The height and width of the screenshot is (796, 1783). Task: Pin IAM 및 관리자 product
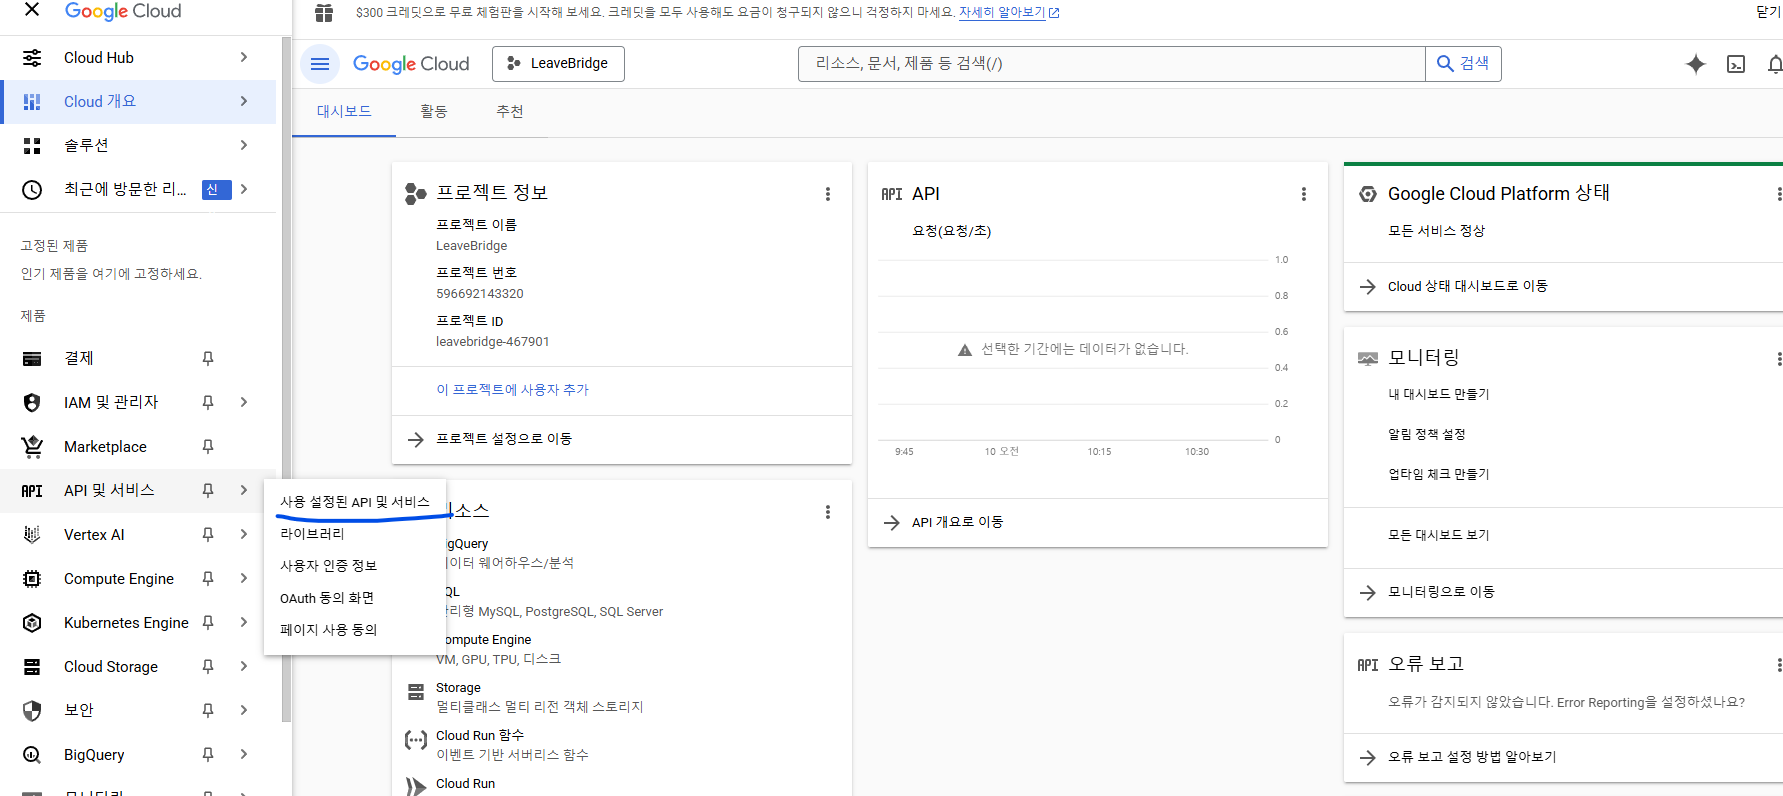208,402
